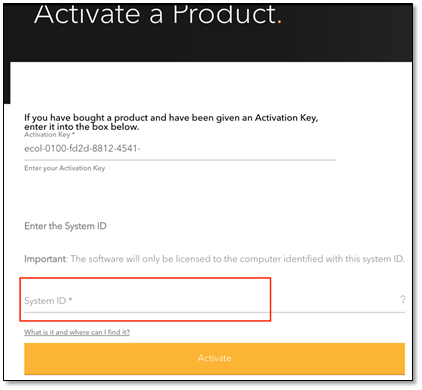Click the Activation Key text field

180,149
